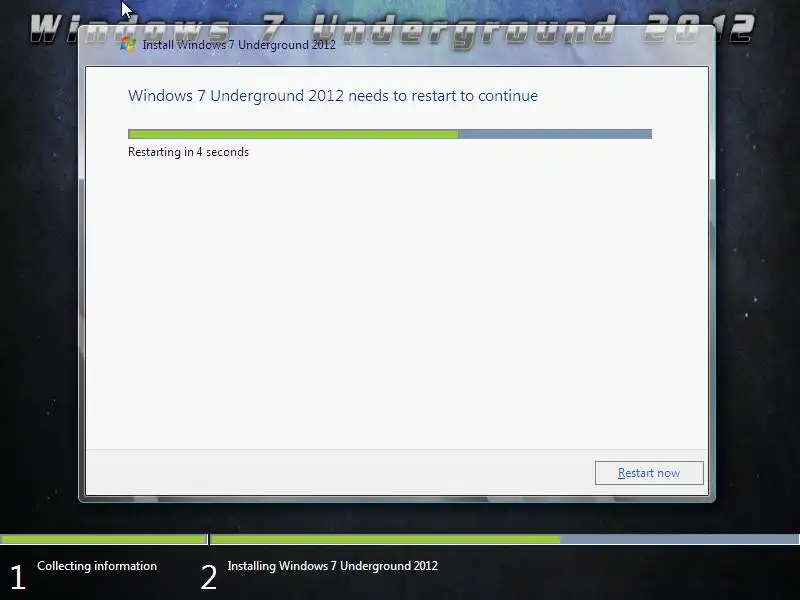Screen dimensions: 800x600
Task: Click the Restart now button
Action: pyautogui.click(x=649, y=473)
